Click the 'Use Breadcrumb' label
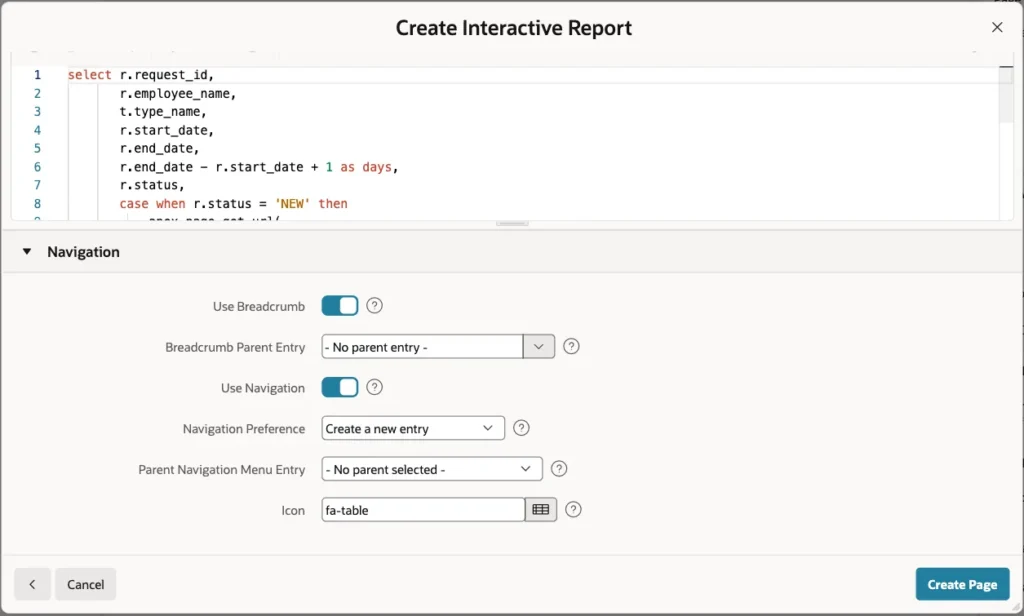The width and height of the screenshot is (1024, 616). point(259,306)
